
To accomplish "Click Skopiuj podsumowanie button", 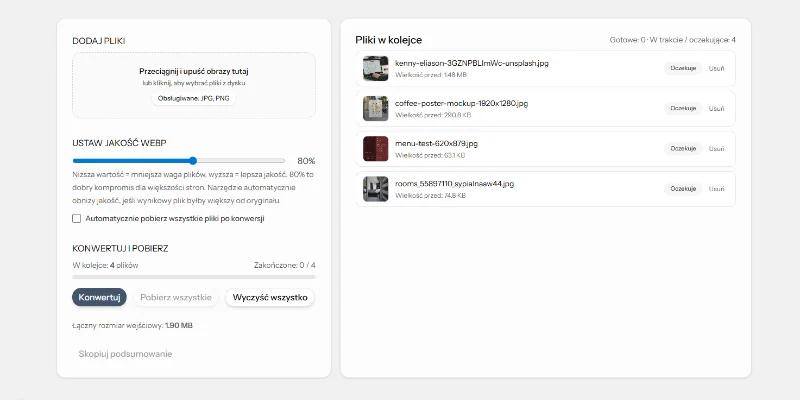I will [126, 353].
